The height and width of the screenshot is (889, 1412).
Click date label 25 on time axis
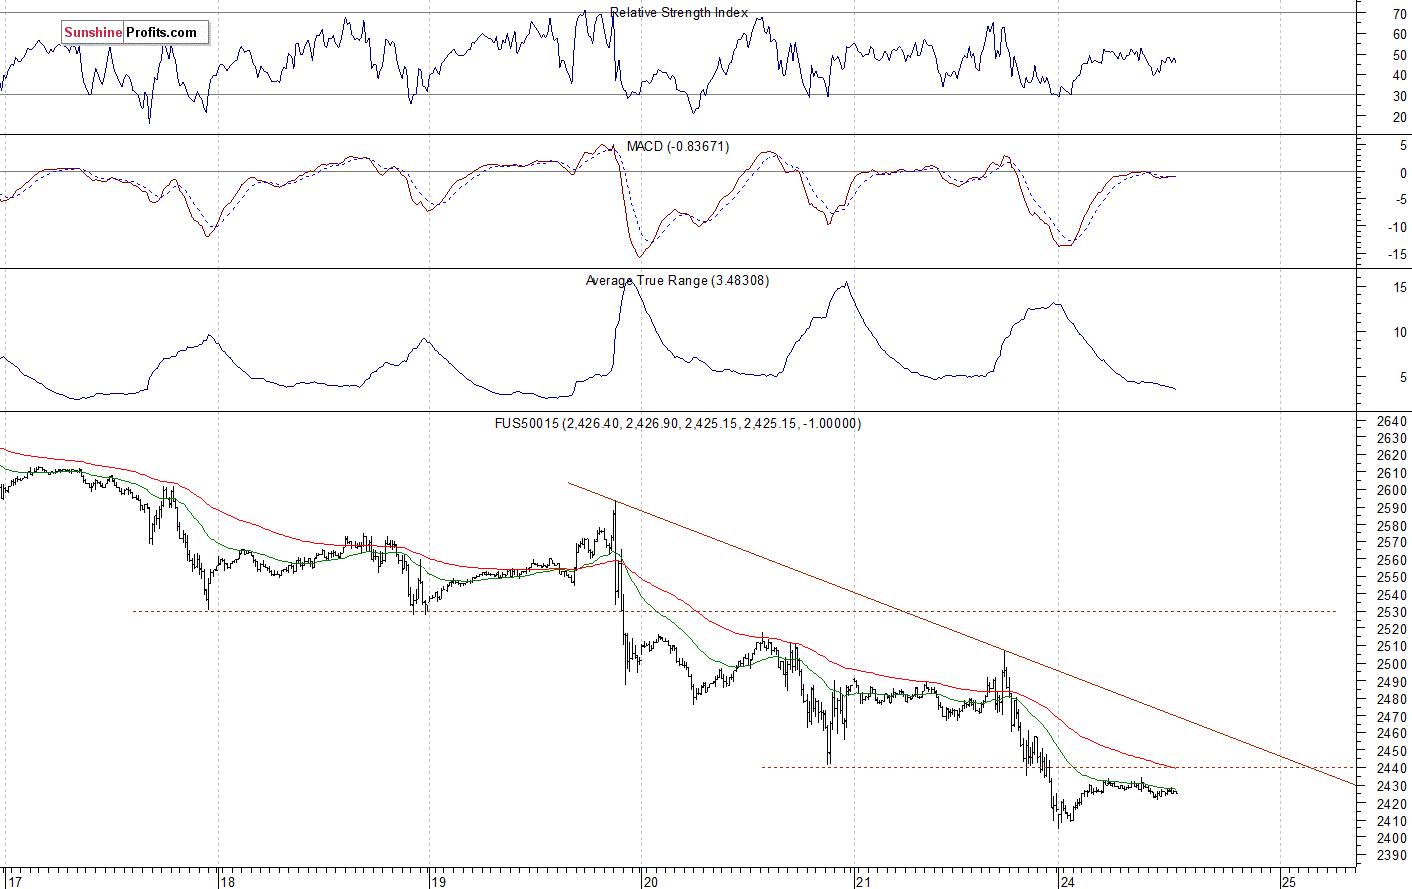click(x=1289, y=881)
